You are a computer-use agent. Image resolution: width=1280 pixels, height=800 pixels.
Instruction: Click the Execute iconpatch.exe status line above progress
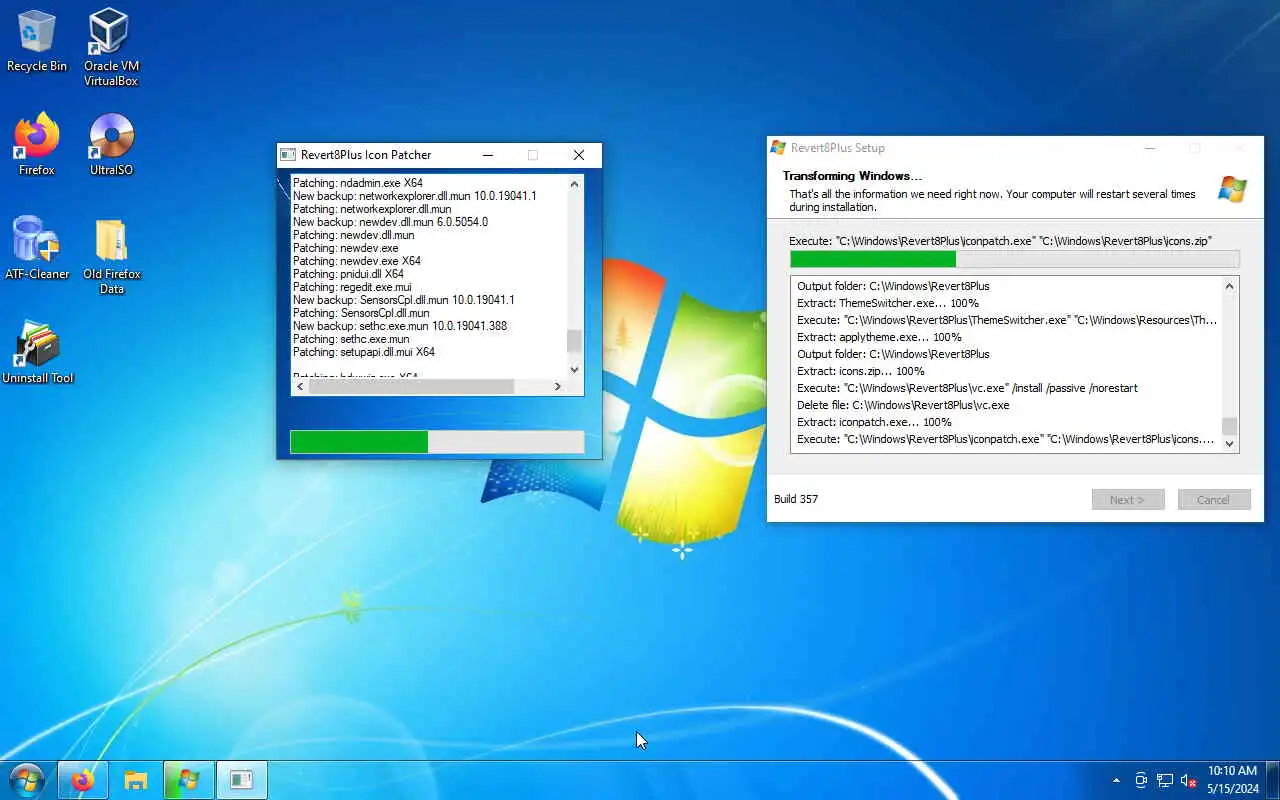pyautogui.click(x=1000, y=241)
